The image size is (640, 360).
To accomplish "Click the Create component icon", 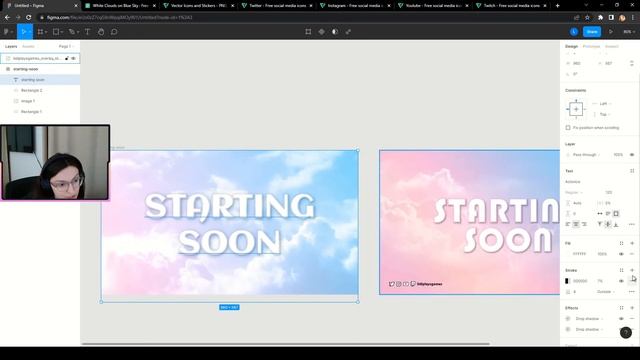I will point(322,32).
